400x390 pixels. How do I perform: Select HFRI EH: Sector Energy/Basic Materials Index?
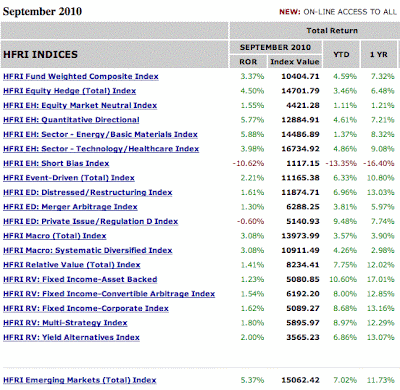click(100, 135)
